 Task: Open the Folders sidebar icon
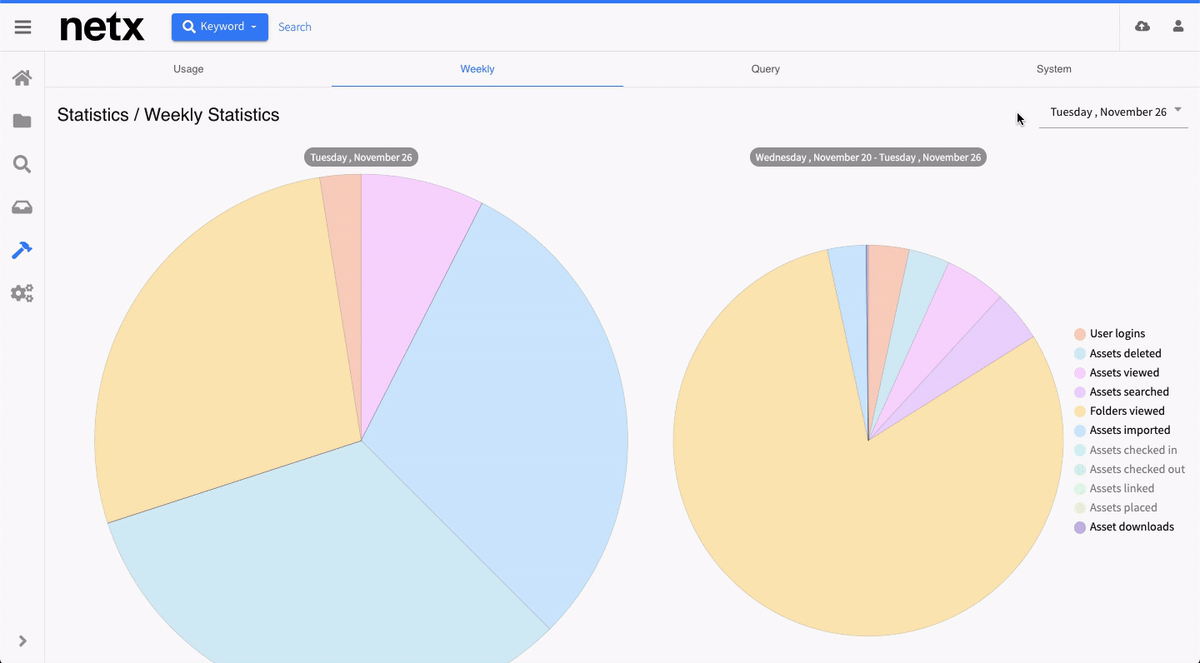(22, 121)
